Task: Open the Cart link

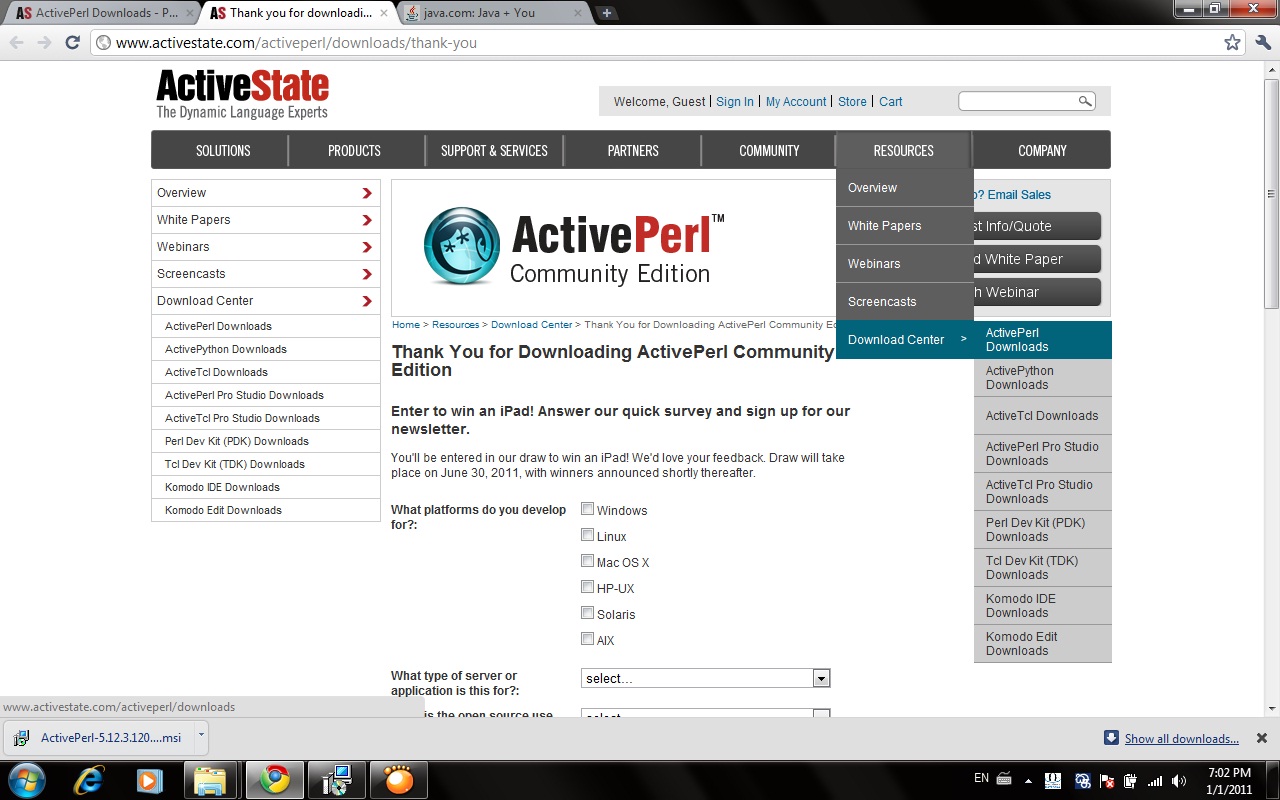Action: coord(891,102)
